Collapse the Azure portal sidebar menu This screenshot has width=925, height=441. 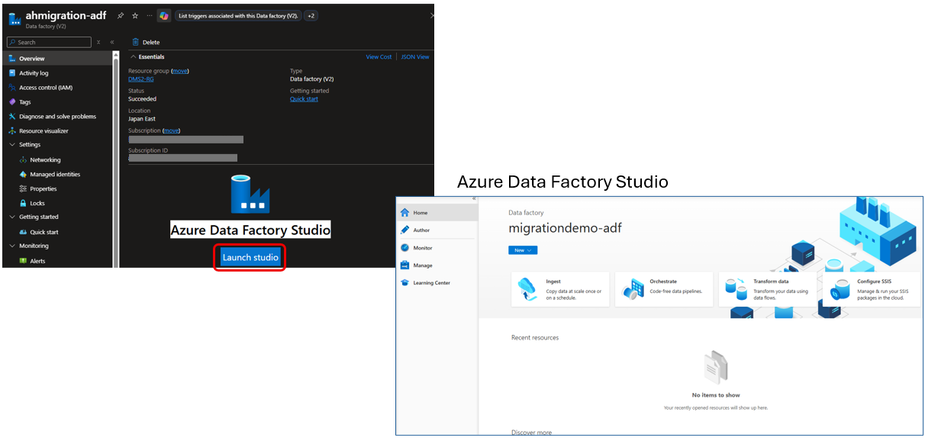pyautogui.click(x=111, y=42)
